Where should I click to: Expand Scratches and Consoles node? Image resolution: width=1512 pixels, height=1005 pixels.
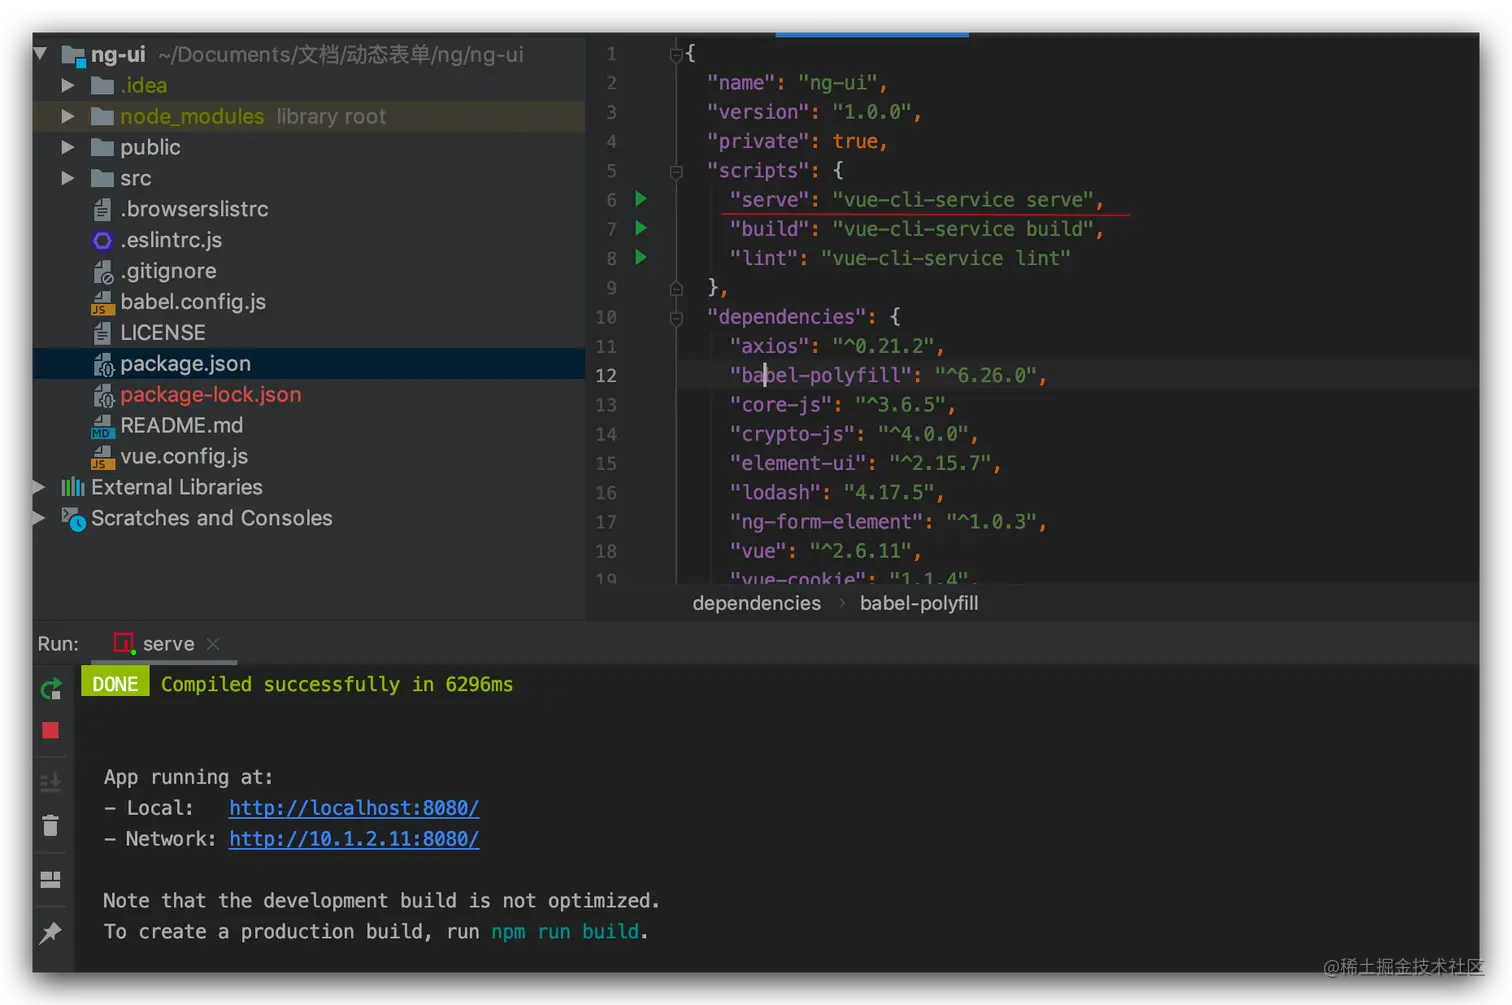[40, 518]
